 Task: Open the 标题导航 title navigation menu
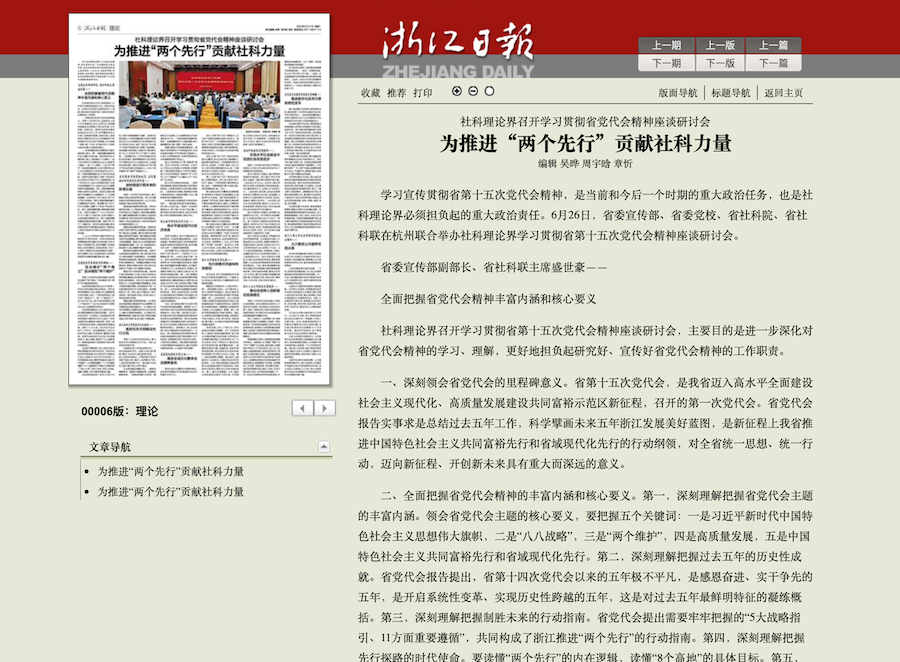[x=730, y=93]
